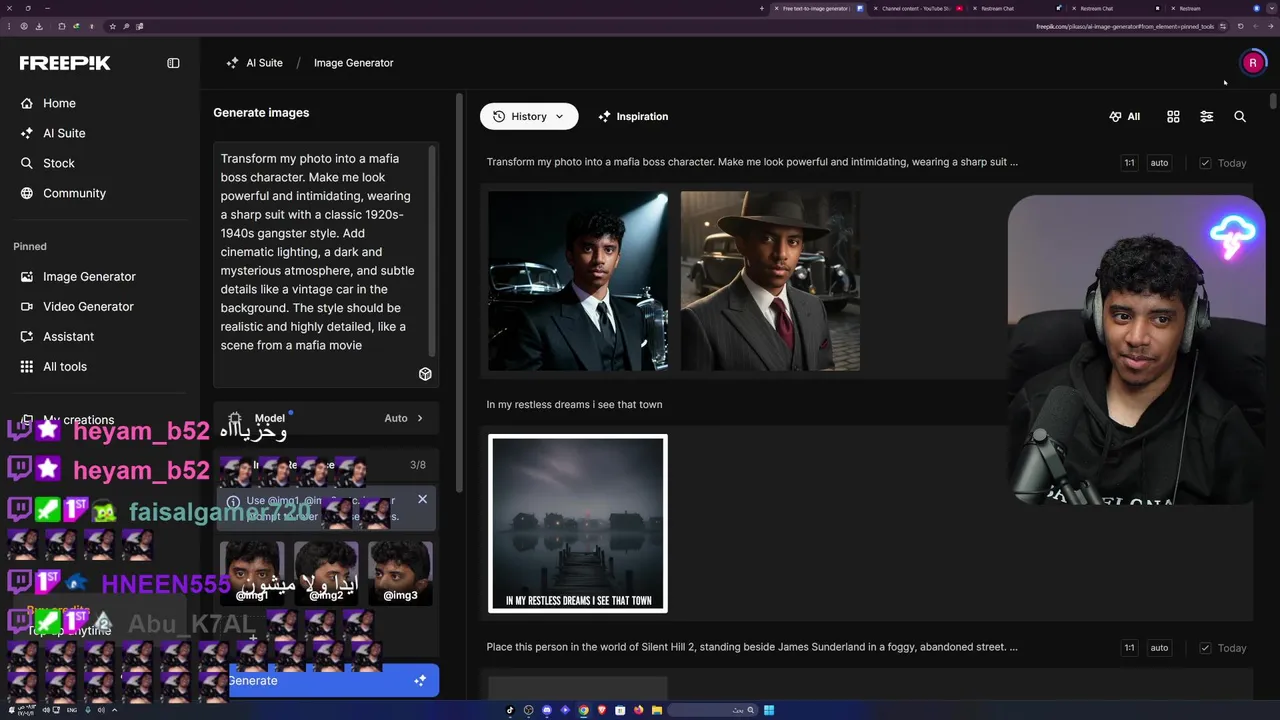This screenshot has width=1280, height=720.
Task: Click 1:1 ratio tag on Silent Hill row
Action: (x=1129, y=648)
